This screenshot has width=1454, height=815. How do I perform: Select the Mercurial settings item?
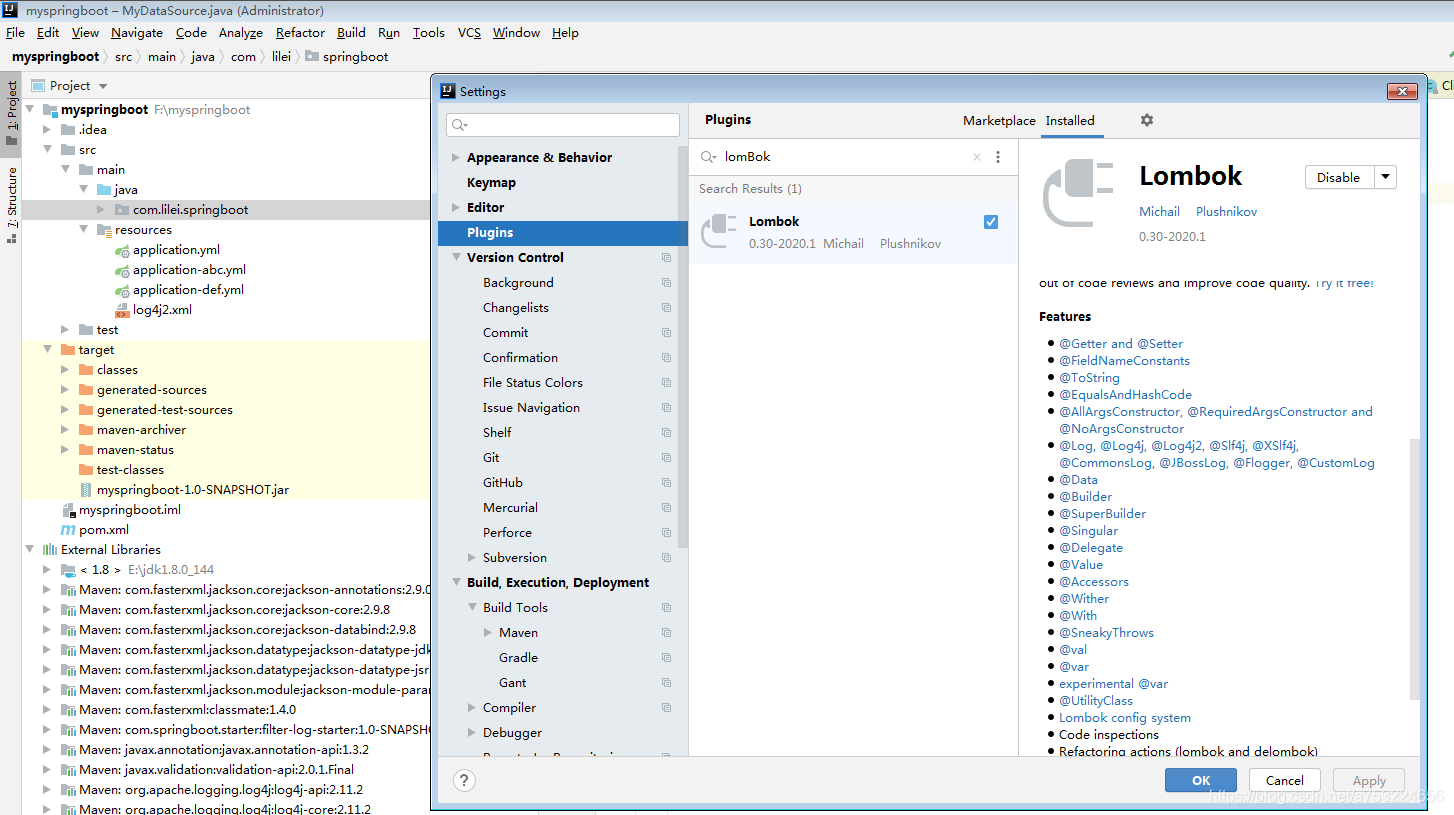tap(510, 508)
